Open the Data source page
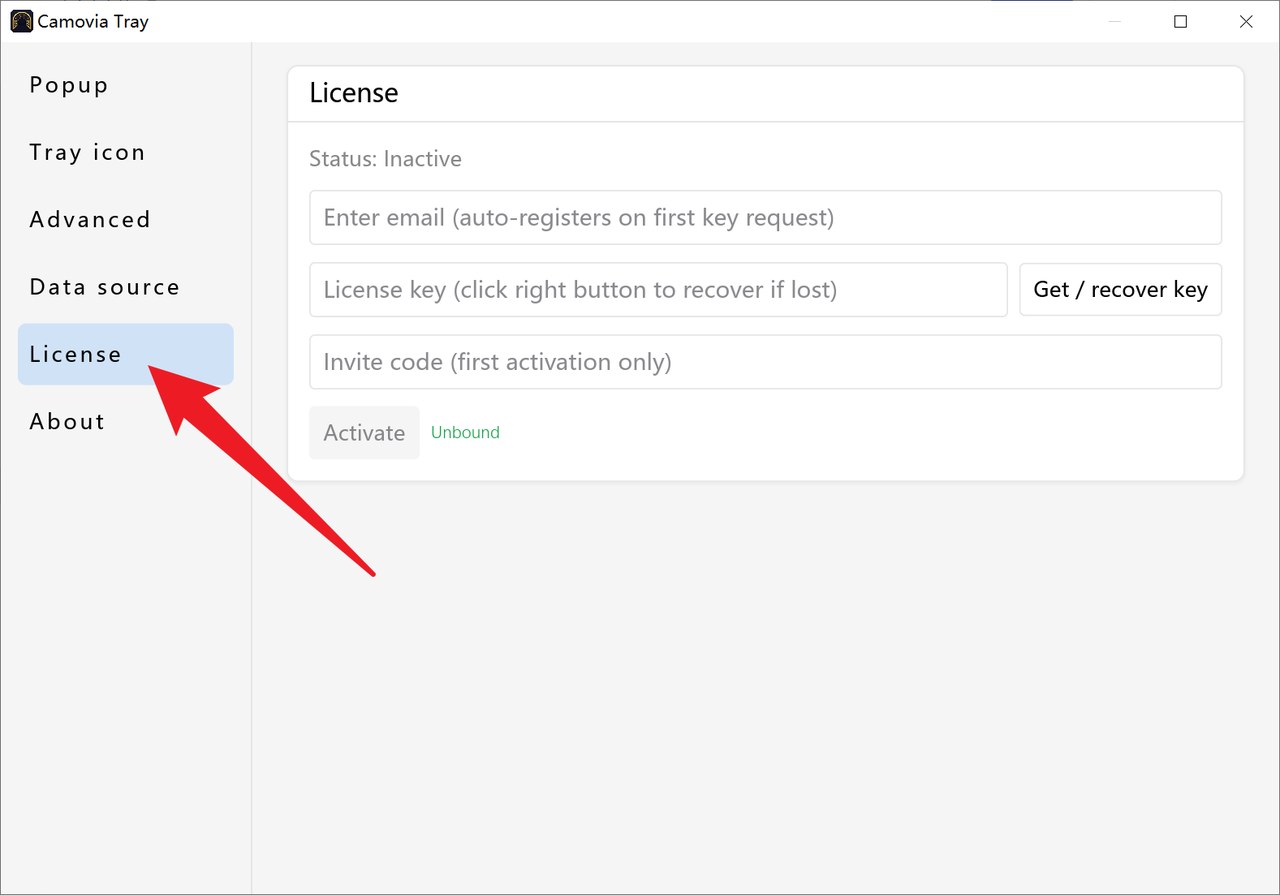 125,287
